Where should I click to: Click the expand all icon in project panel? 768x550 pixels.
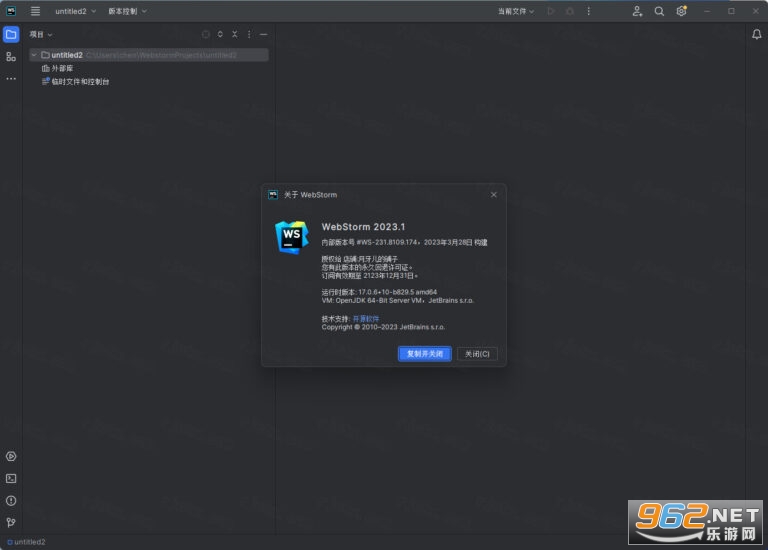(x=220, y=34)
